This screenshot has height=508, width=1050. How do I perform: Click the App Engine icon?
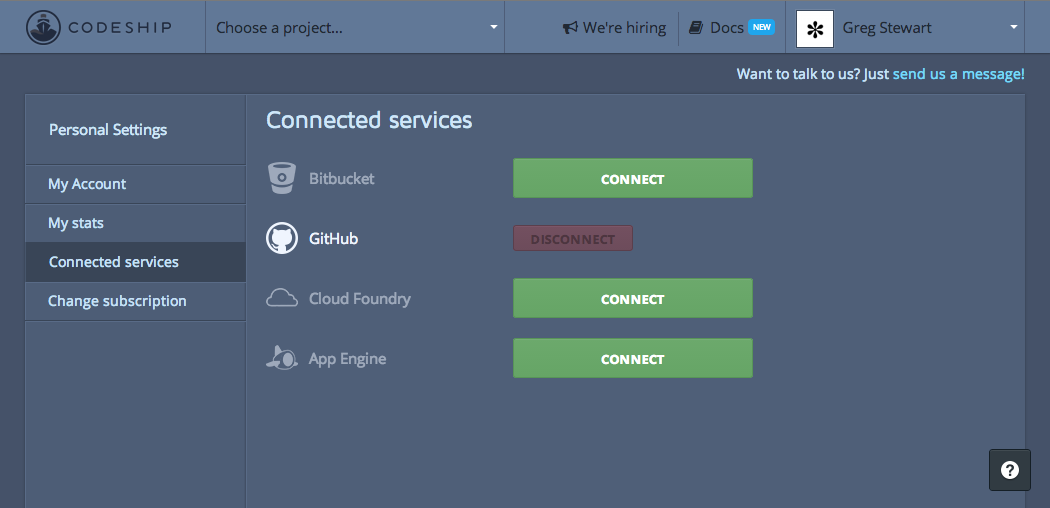click(282, 358)
